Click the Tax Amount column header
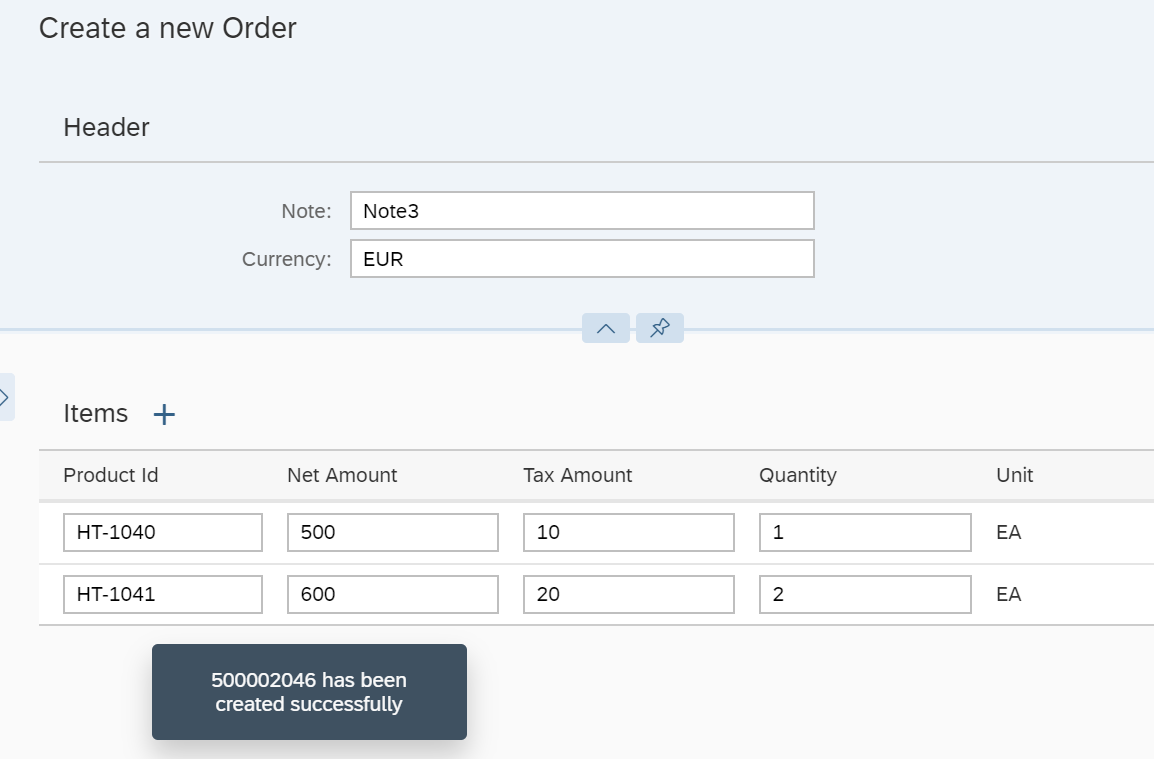Viewport: 1154px width, 759px height. (x=578, y=475)
